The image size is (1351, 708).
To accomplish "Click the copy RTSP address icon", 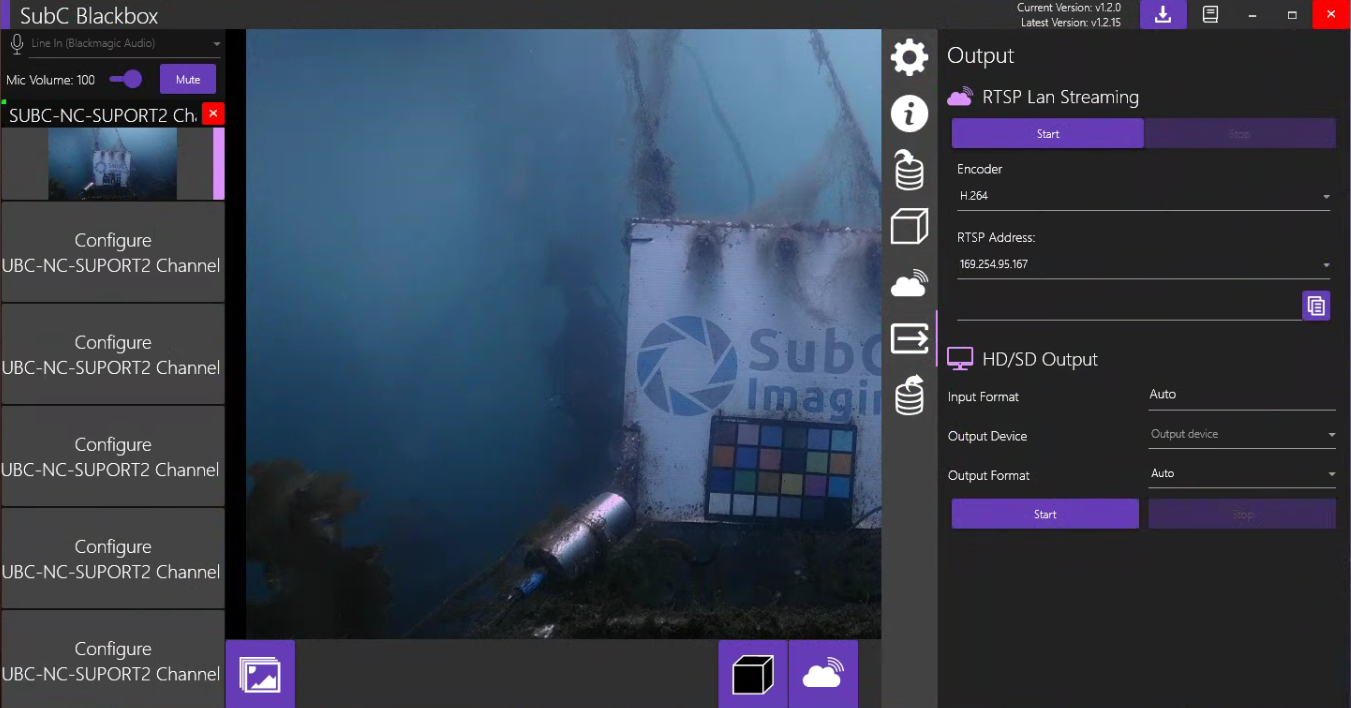I will click(1316, 306).
